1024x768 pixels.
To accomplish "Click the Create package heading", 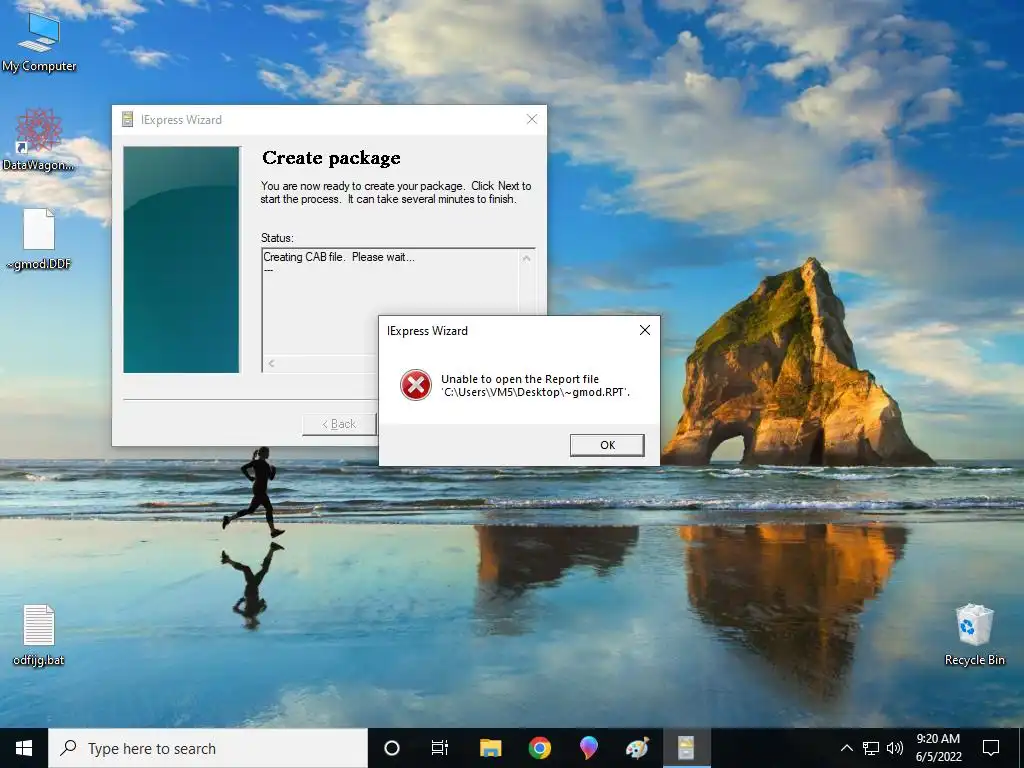I will tap(331, 158).
